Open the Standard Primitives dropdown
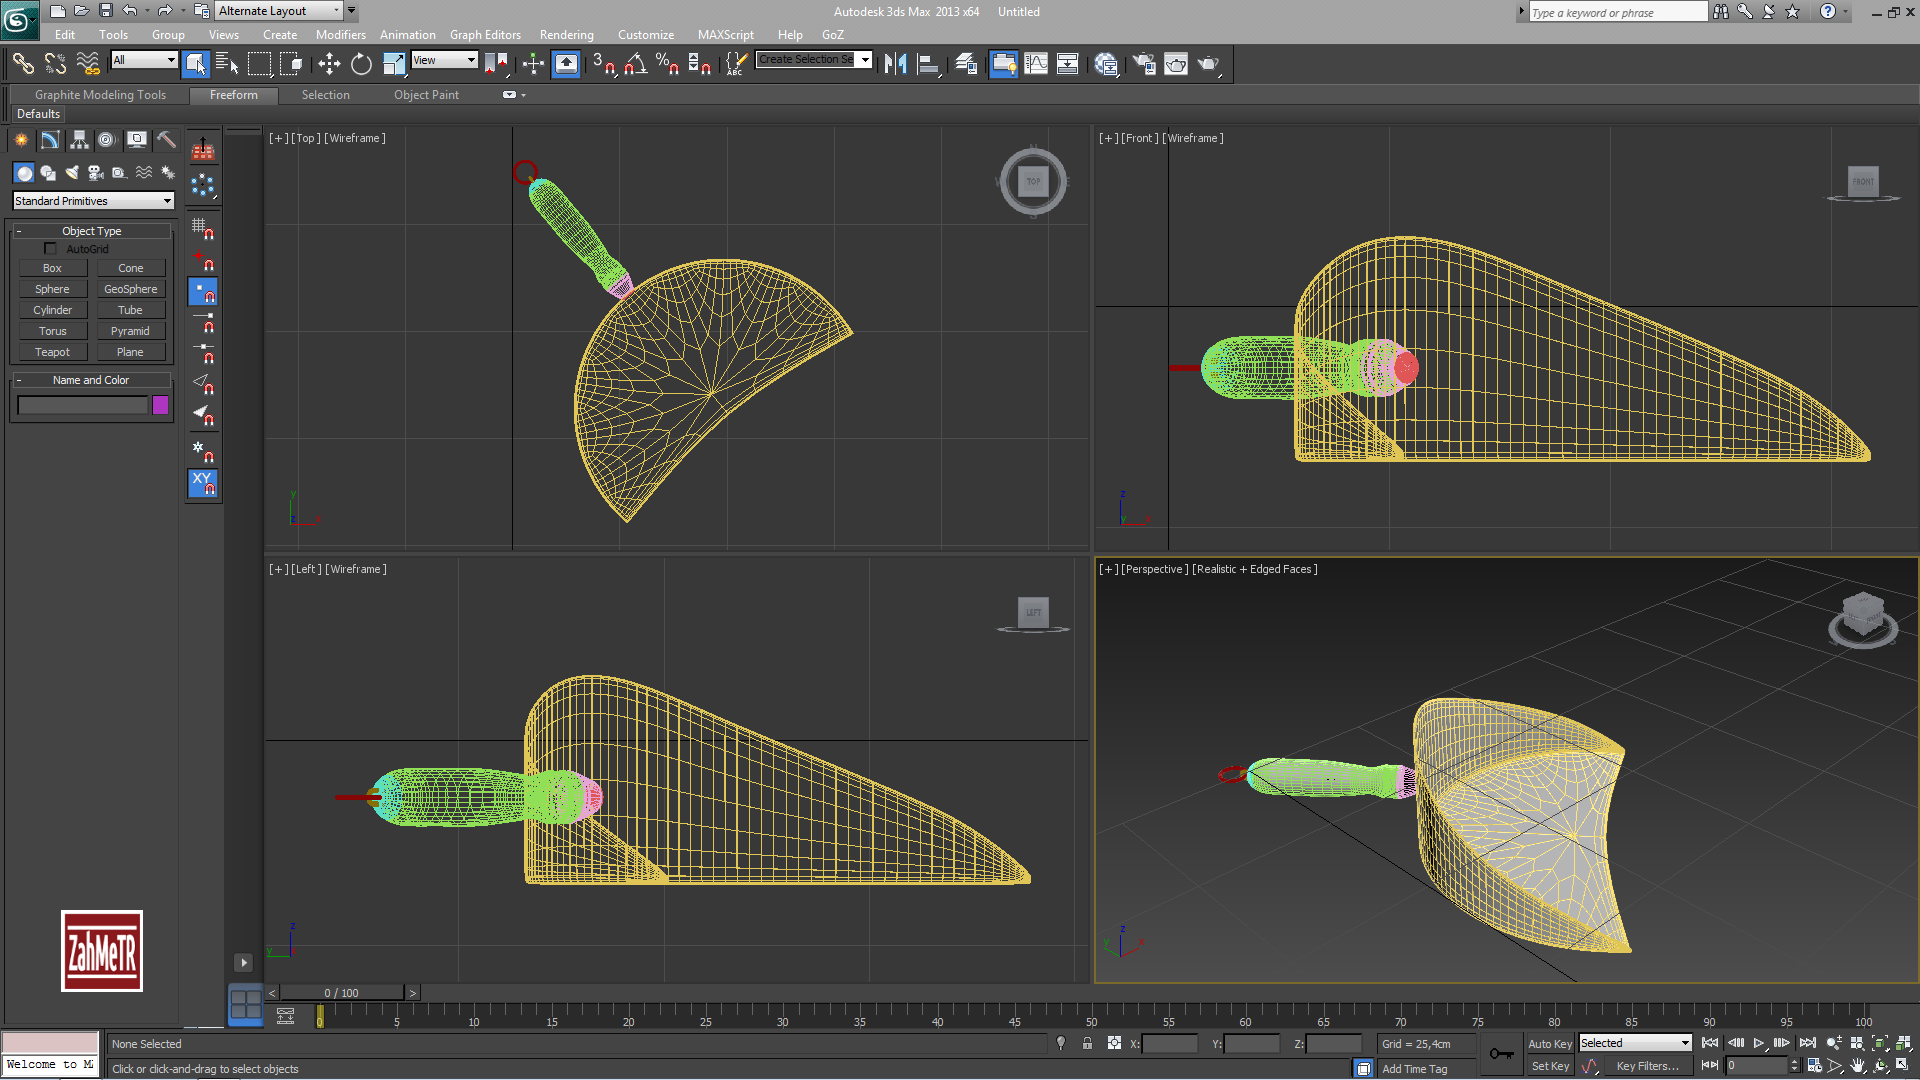The height and width of the screenshot is (1080, 1920). coord(93,201)
